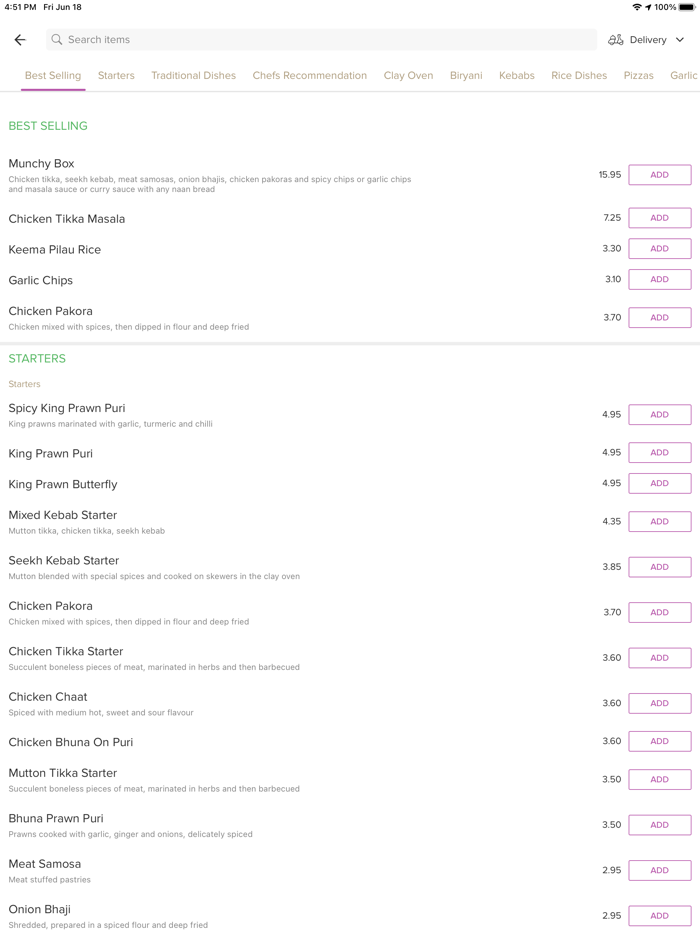Image resolution: width=700 pixels, height=934 pixels.
Task: Add Chicken Tikka Masala to order
Action: click(x=659, y=218)
